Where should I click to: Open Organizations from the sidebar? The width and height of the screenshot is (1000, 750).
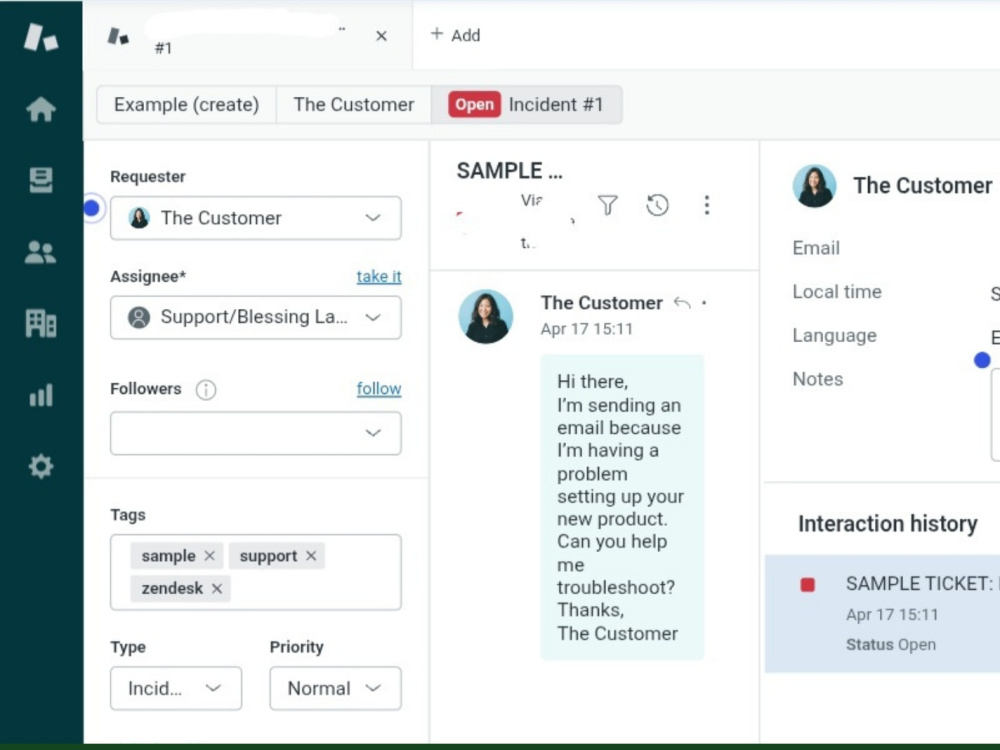(41, 323)
